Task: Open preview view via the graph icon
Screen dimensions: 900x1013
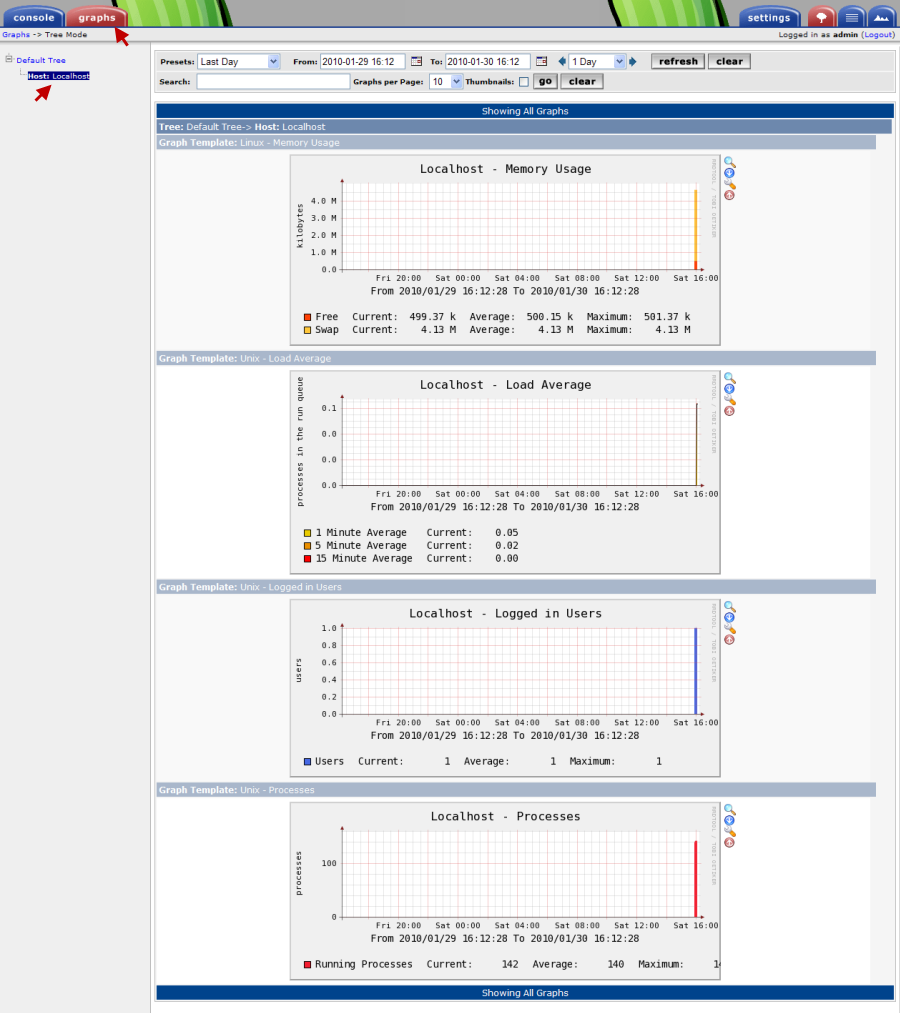Action: click(x=880, y=16)
